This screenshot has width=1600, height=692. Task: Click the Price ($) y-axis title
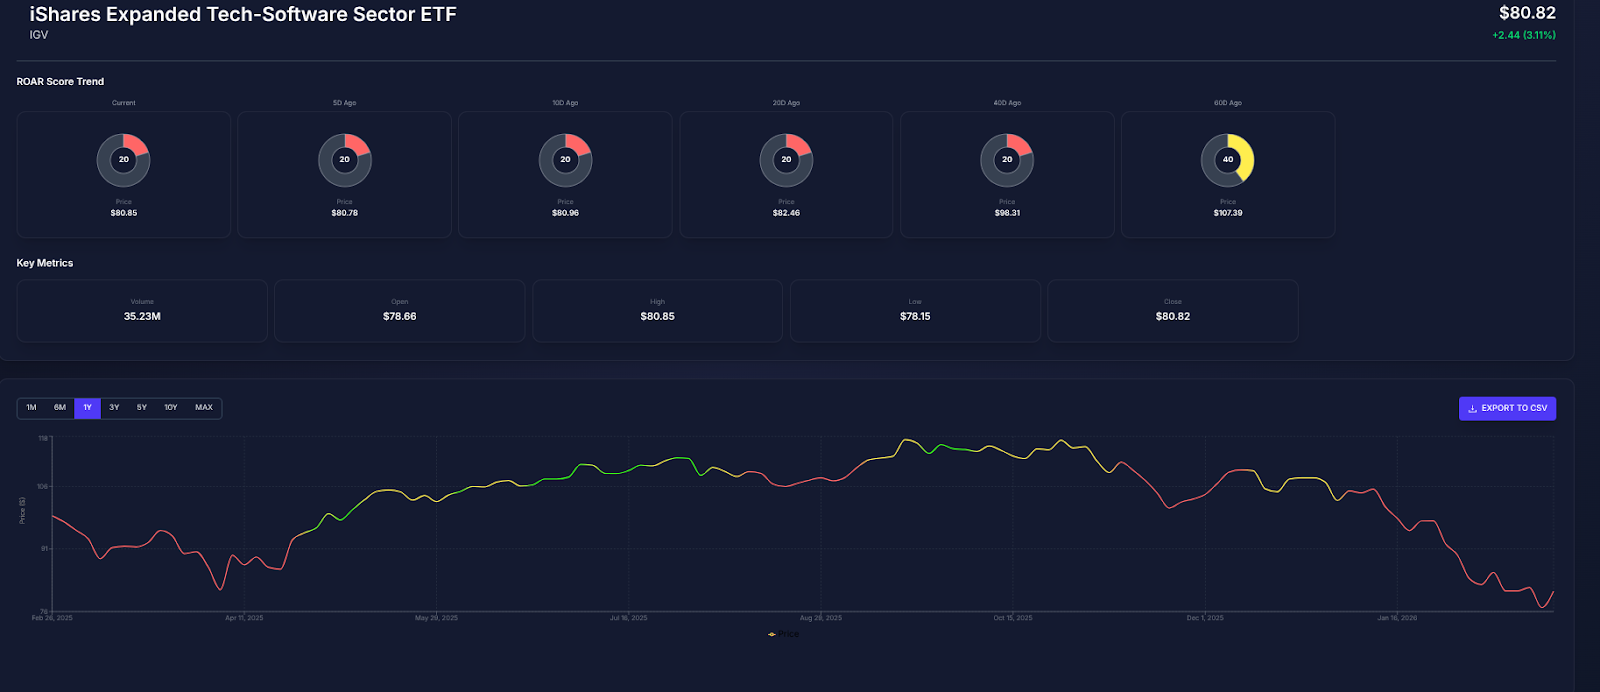pyautogui.click(x=22, y=510)
